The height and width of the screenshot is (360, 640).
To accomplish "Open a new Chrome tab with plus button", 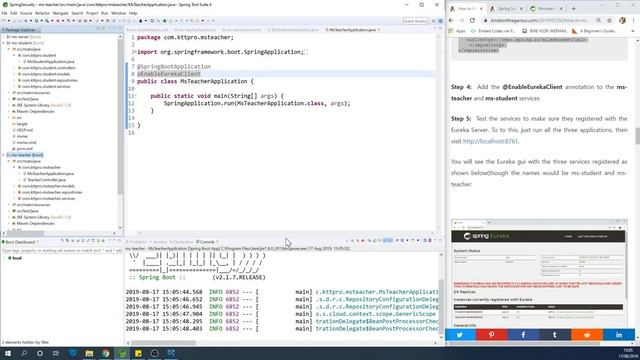I will pos(573,9).
